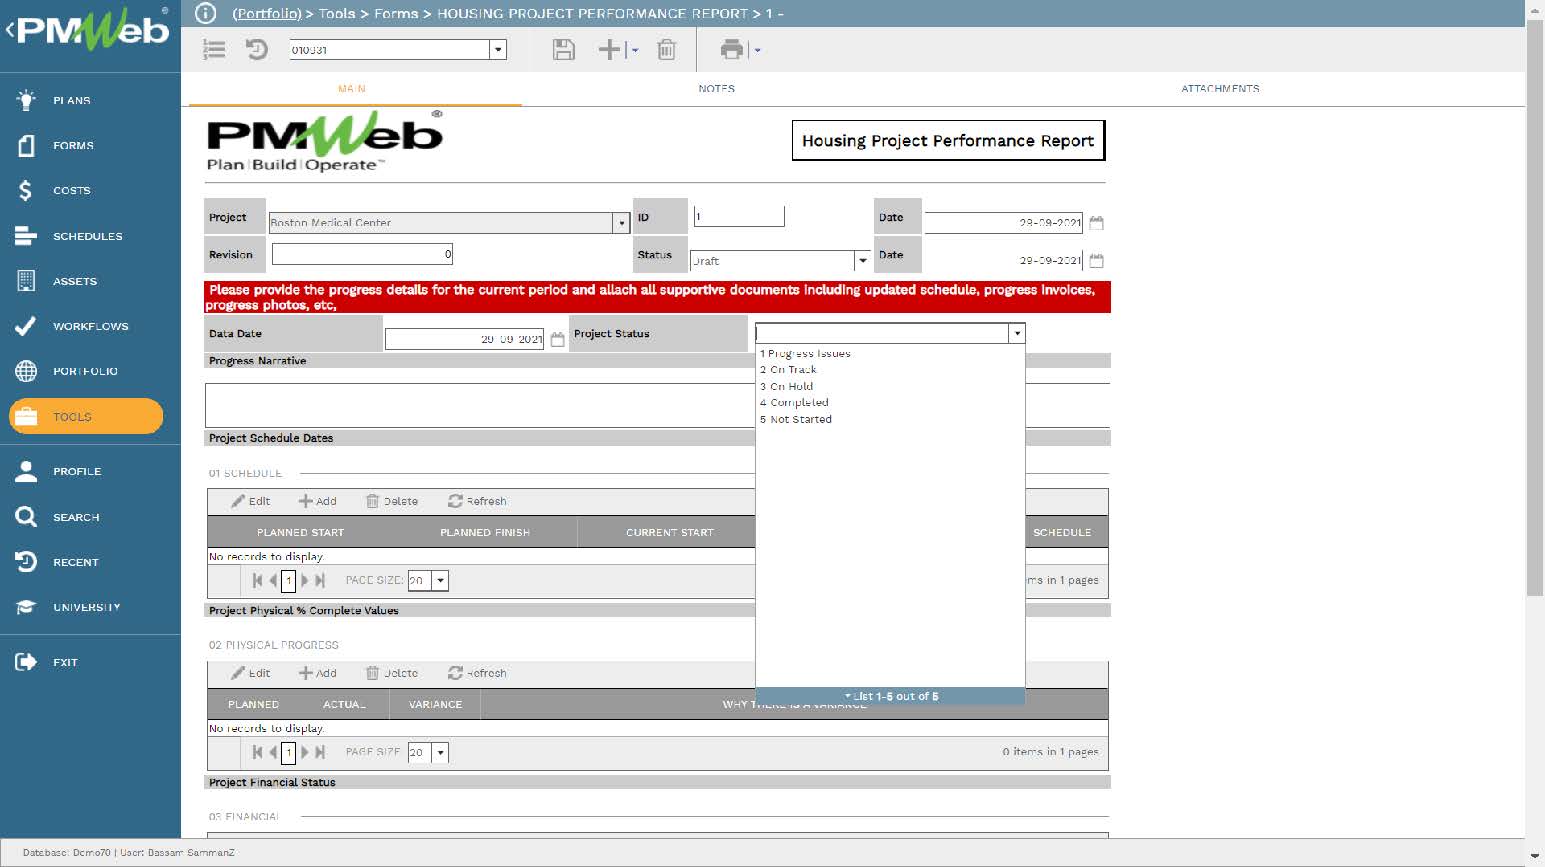Viewport: 1545px width, 867px height.
Task: Select 'On Track' from status list
Action: coord(793,370)
